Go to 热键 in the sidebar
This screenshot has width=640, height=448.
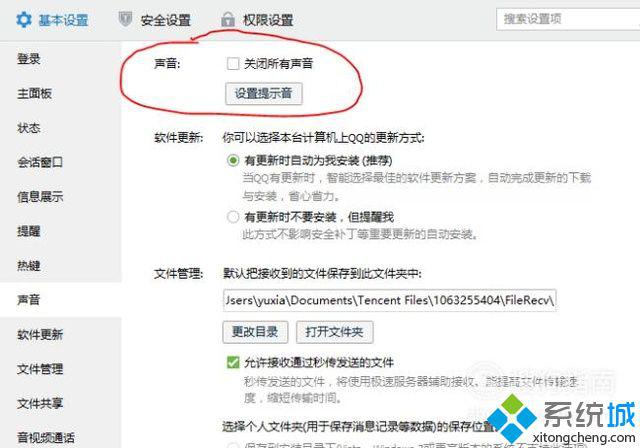(x=29, y=266)
